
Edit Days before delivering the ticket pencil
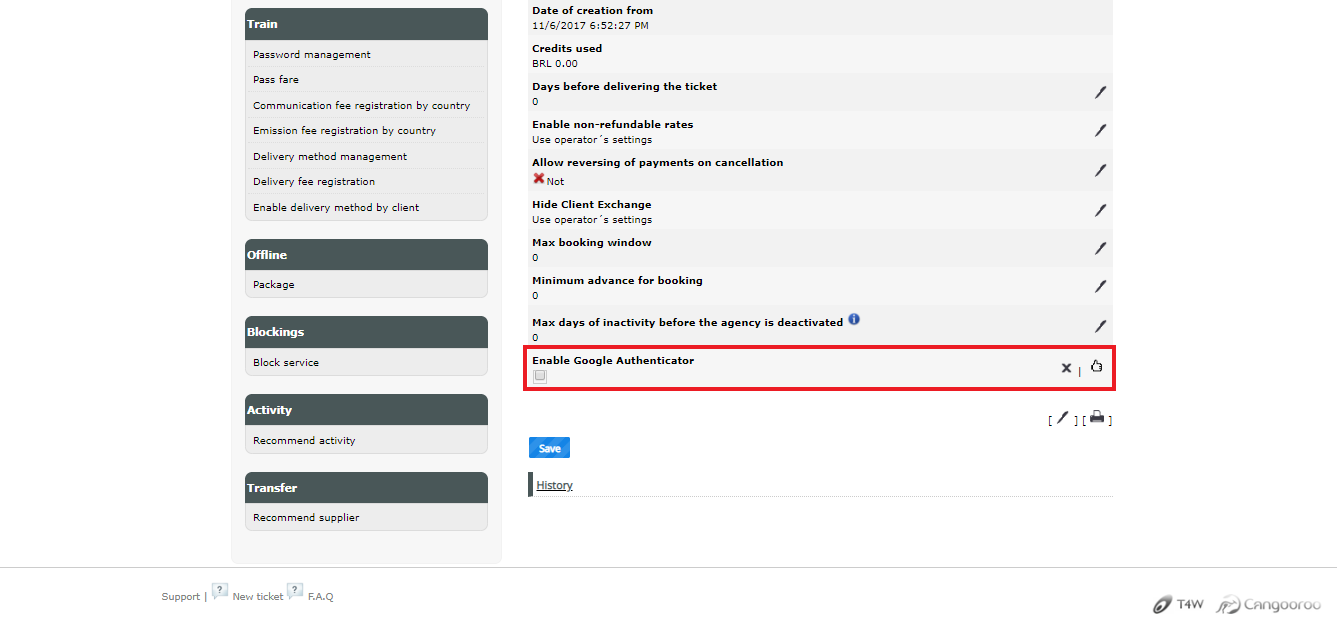click(1100, 92)
